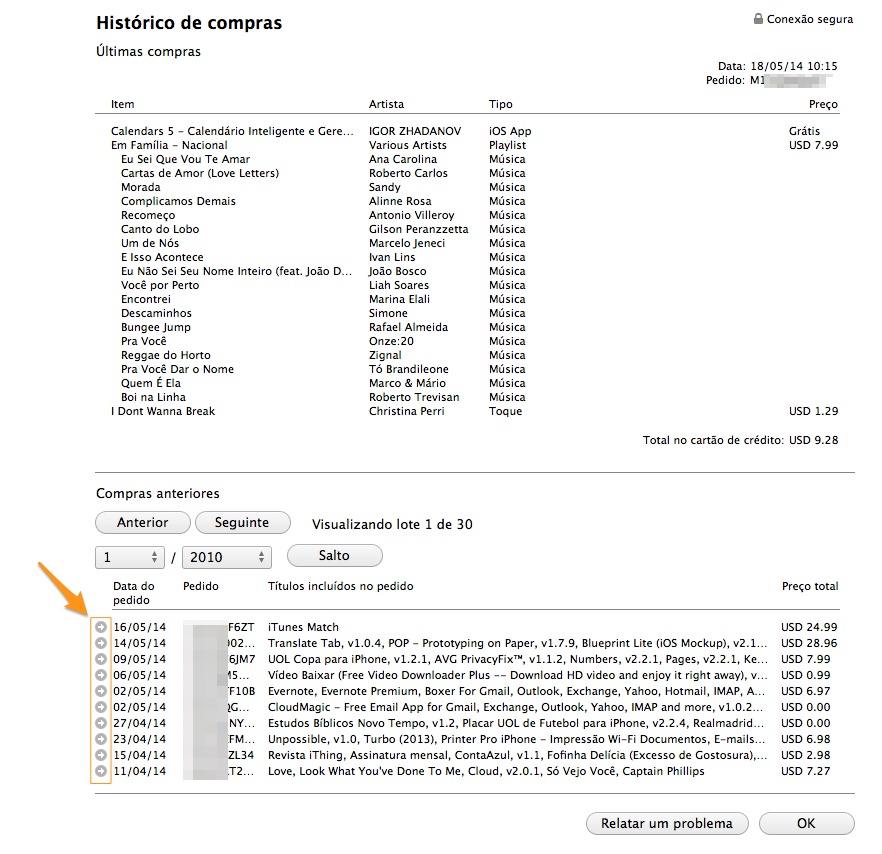Open details arrow for the 14/05/14 order
Screen dimensions: 882x854
[x=101, y=642]
